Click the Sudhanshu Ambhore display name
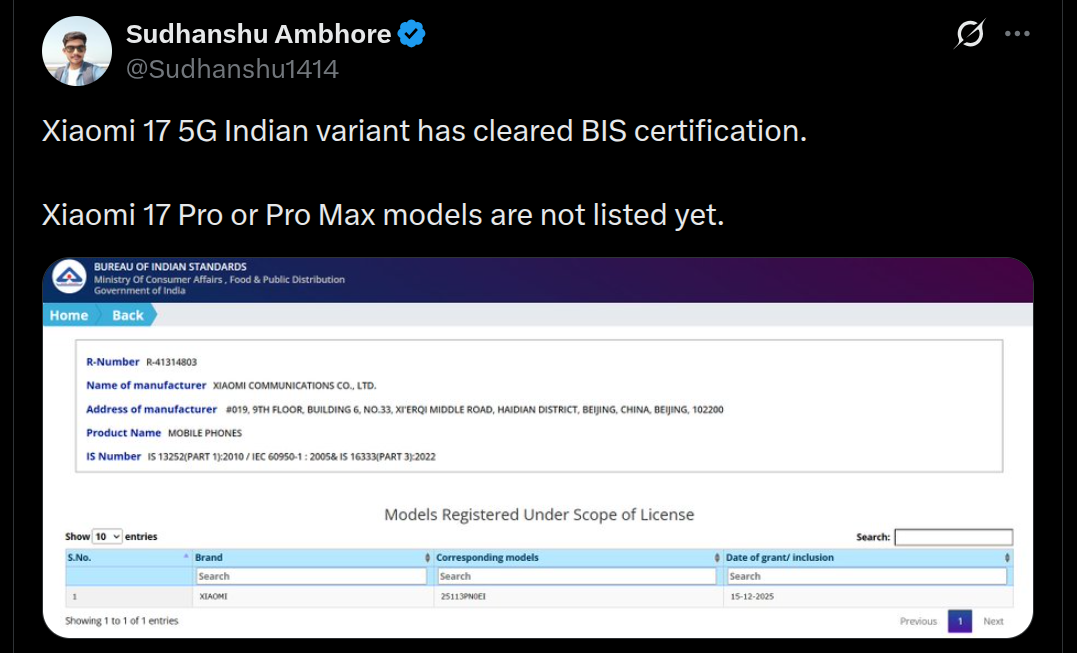 (258, 34)
